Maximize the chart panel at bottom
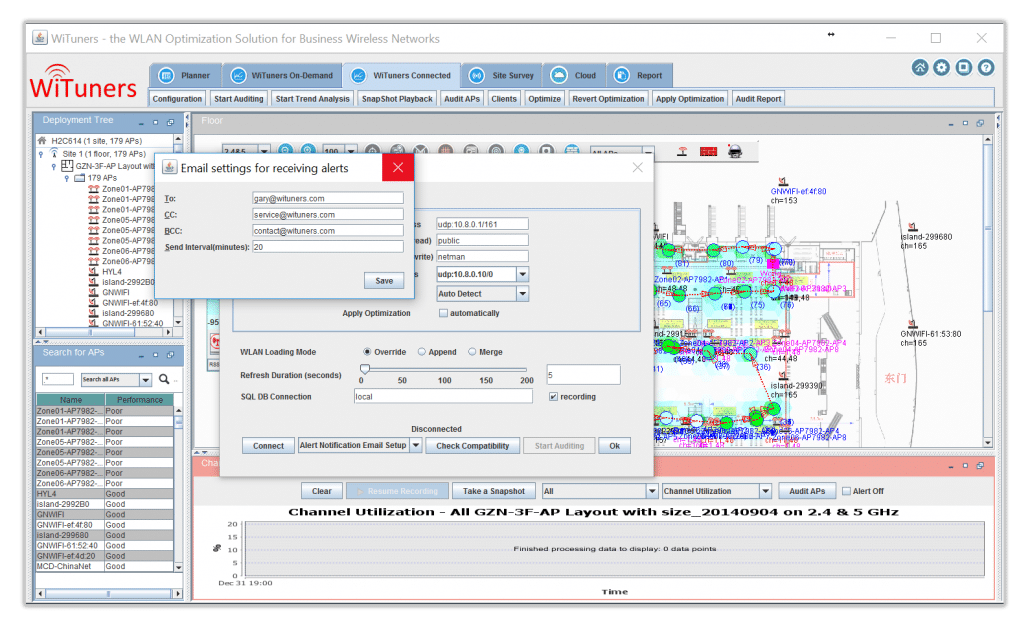 [x=965, y=466]
